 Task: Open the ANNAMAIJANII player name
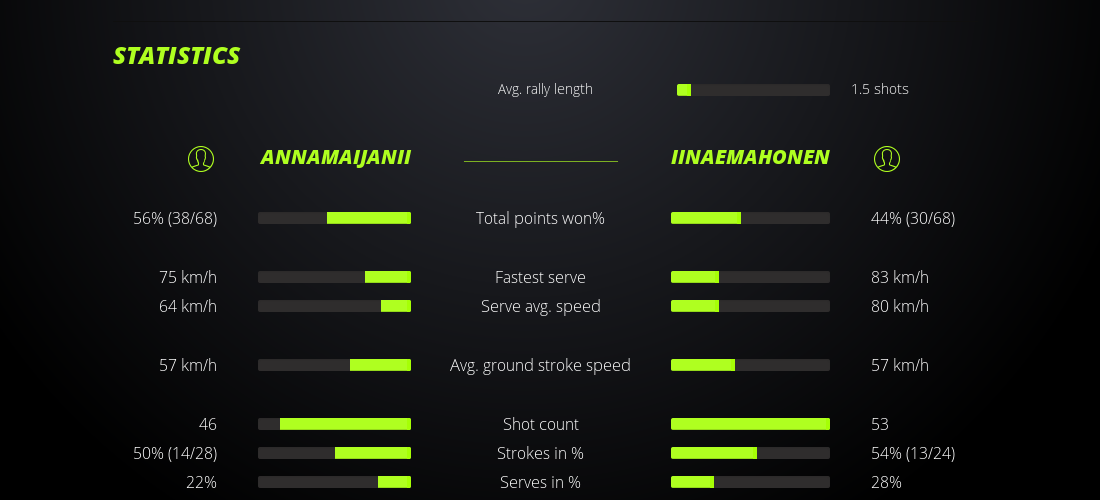coord(336,158)
